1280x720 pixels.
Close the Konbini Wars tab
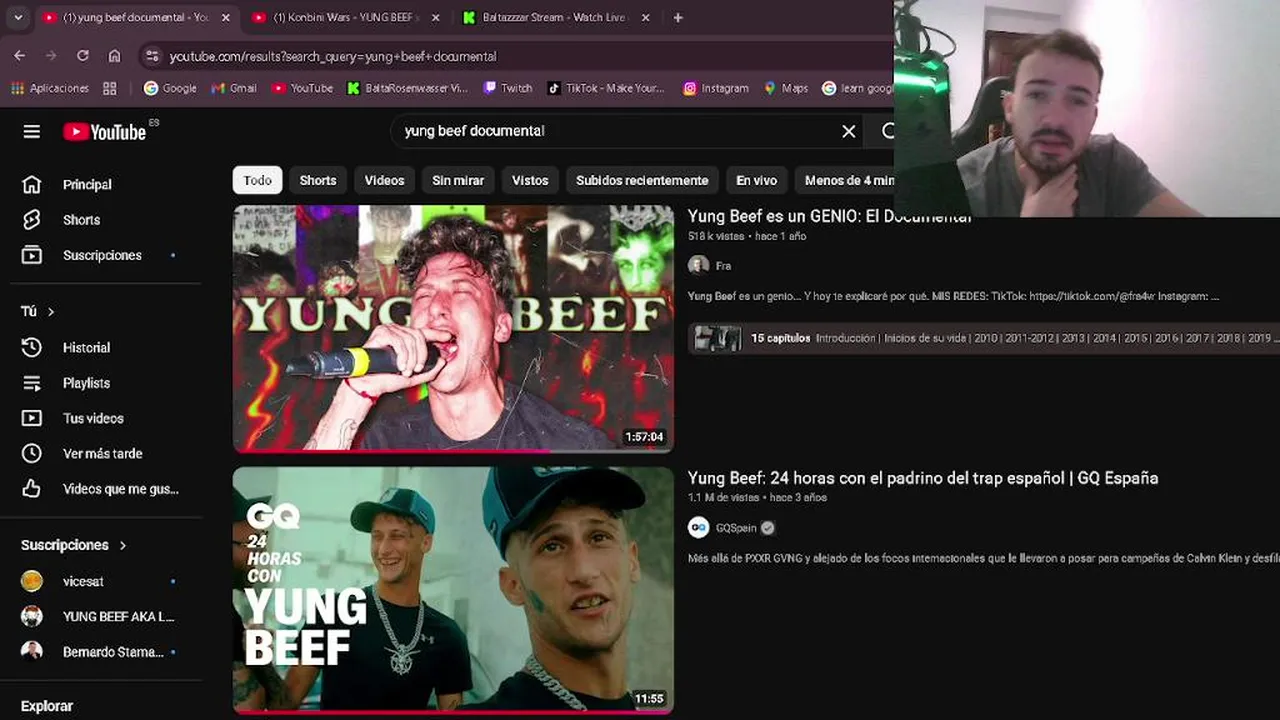tap(435, 18)
